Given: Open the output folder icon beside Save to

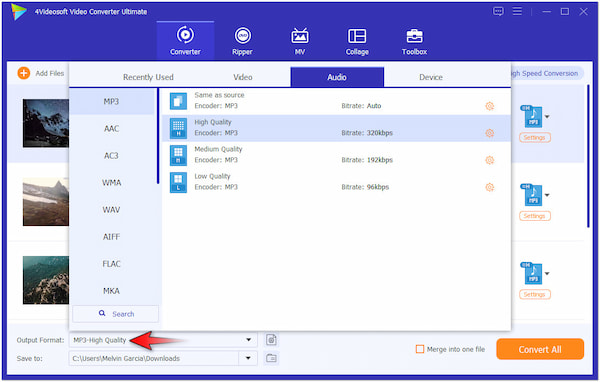Looking at the screenshot, I should click(x=271, y=358).
